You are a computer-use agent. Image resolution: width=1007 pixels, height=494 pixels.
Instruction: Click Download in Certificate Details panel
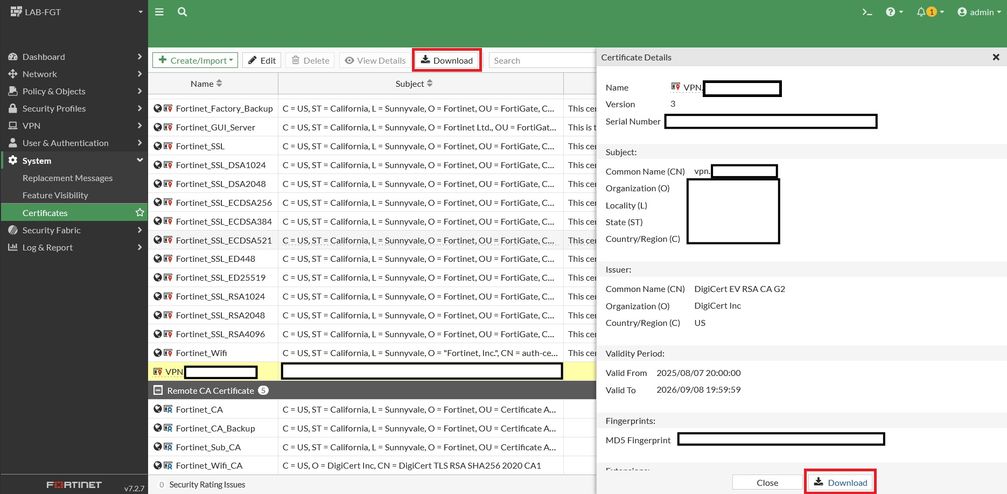coord(841,482)
